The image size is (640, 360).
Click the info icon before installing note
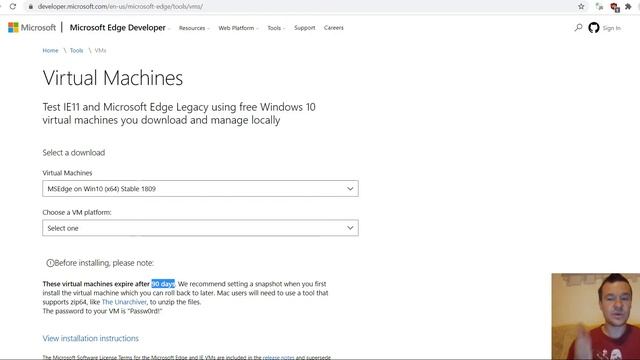coord(50,263)
